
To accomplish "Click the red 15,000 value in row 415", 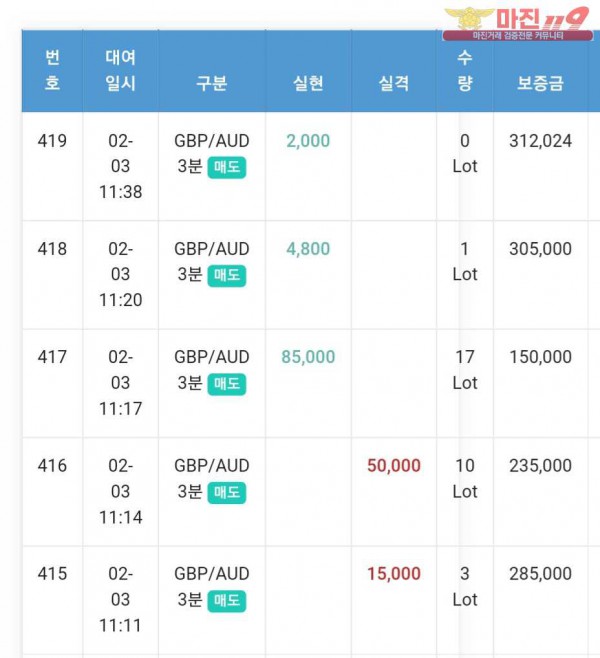I will tap(394, 574).
